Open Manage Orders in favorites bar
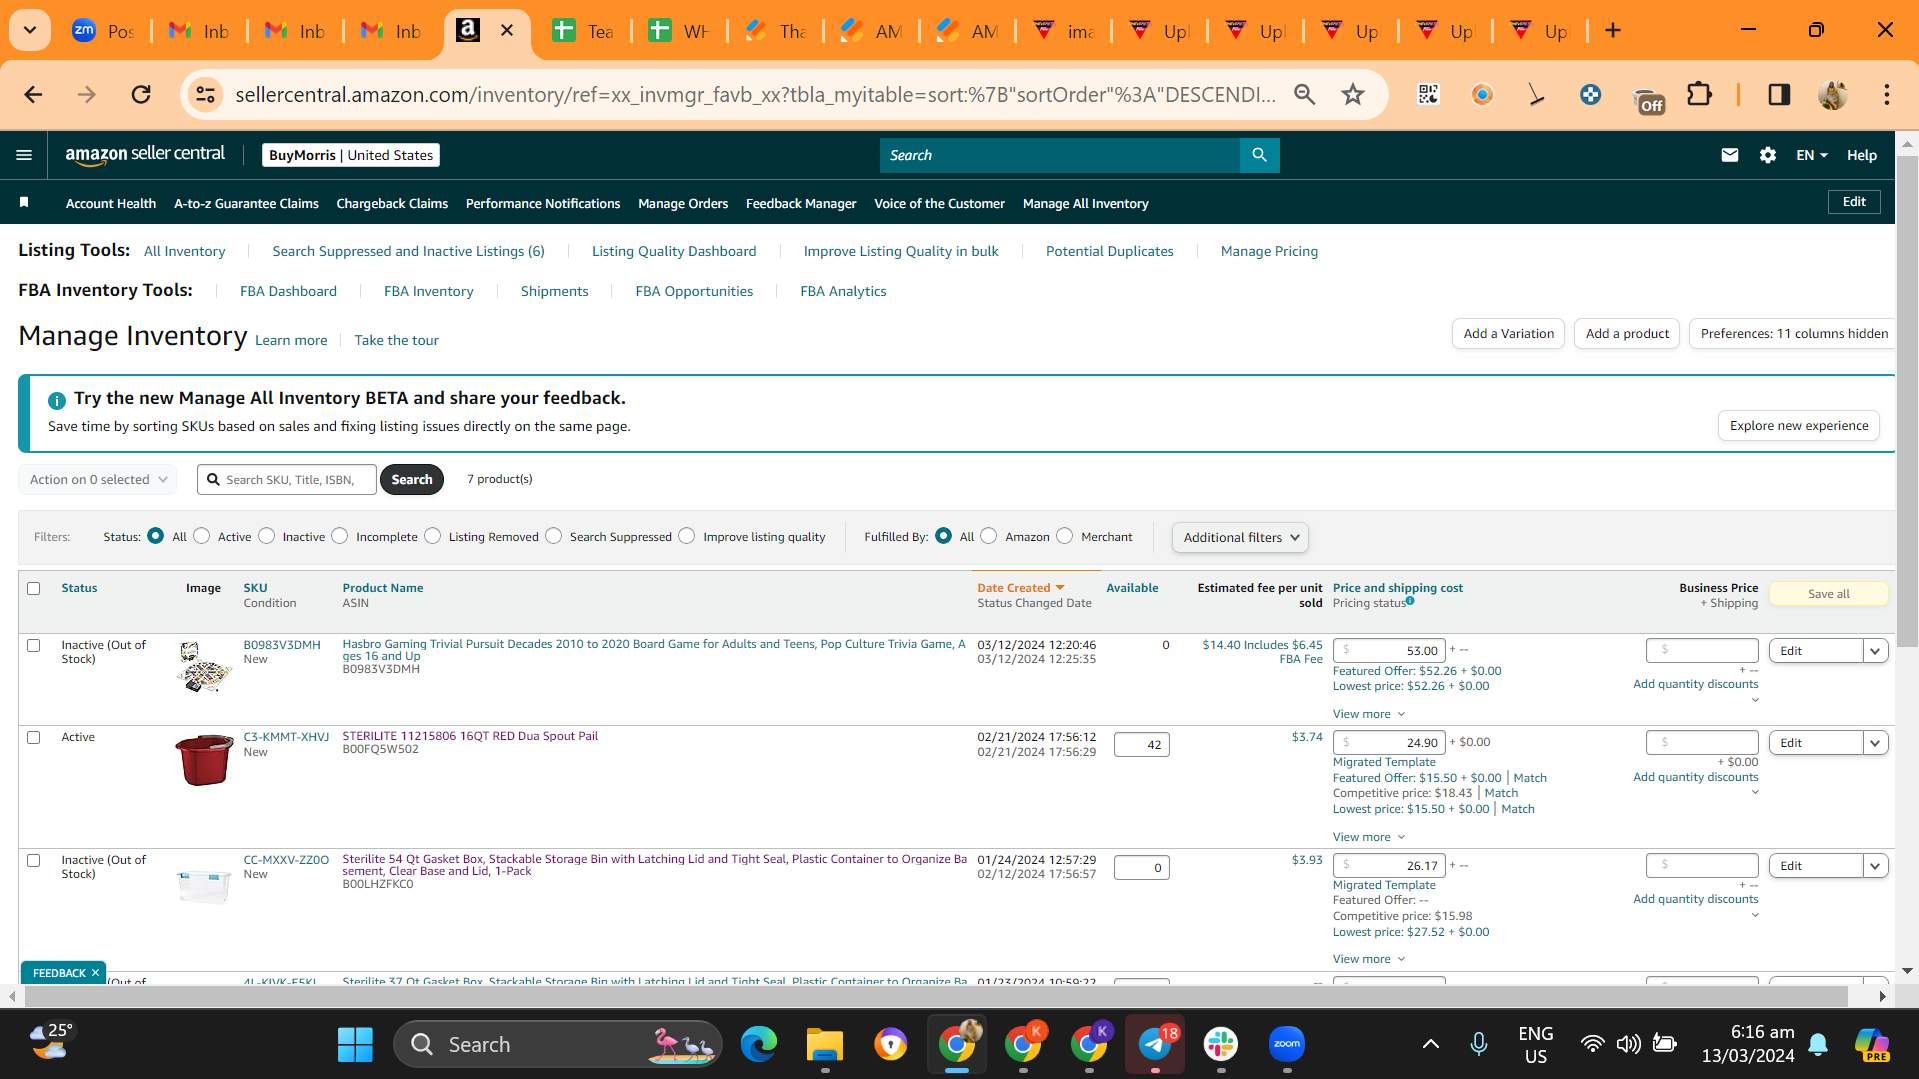The height and width of the screenshot is (1079, 1919). pyautogui.click(x=683, y=203)
